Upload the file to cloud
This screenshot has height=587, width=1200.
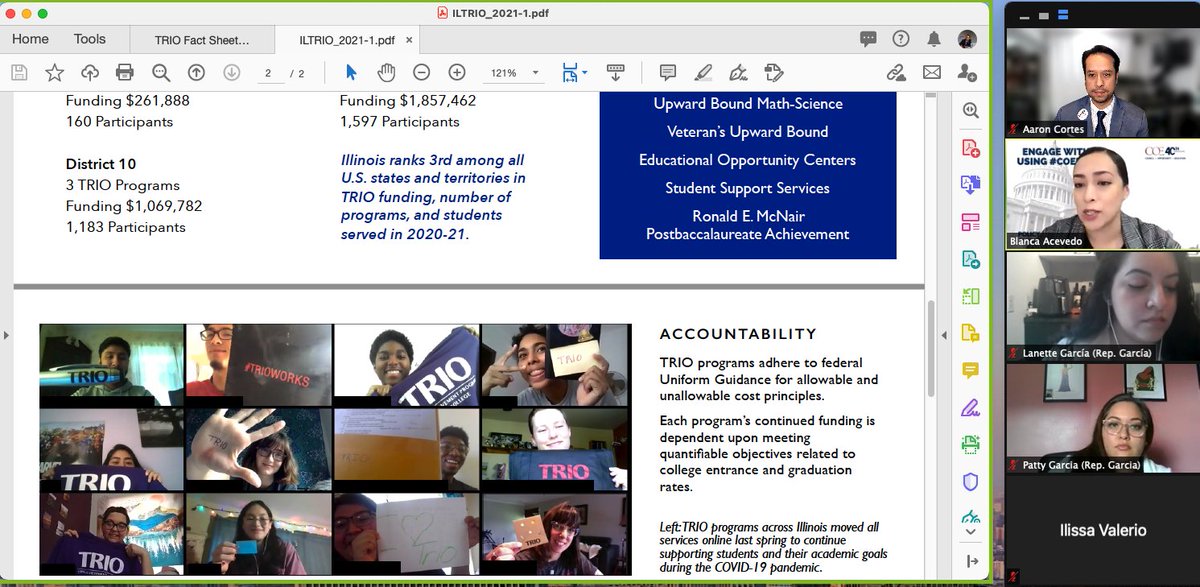point(90,72)
